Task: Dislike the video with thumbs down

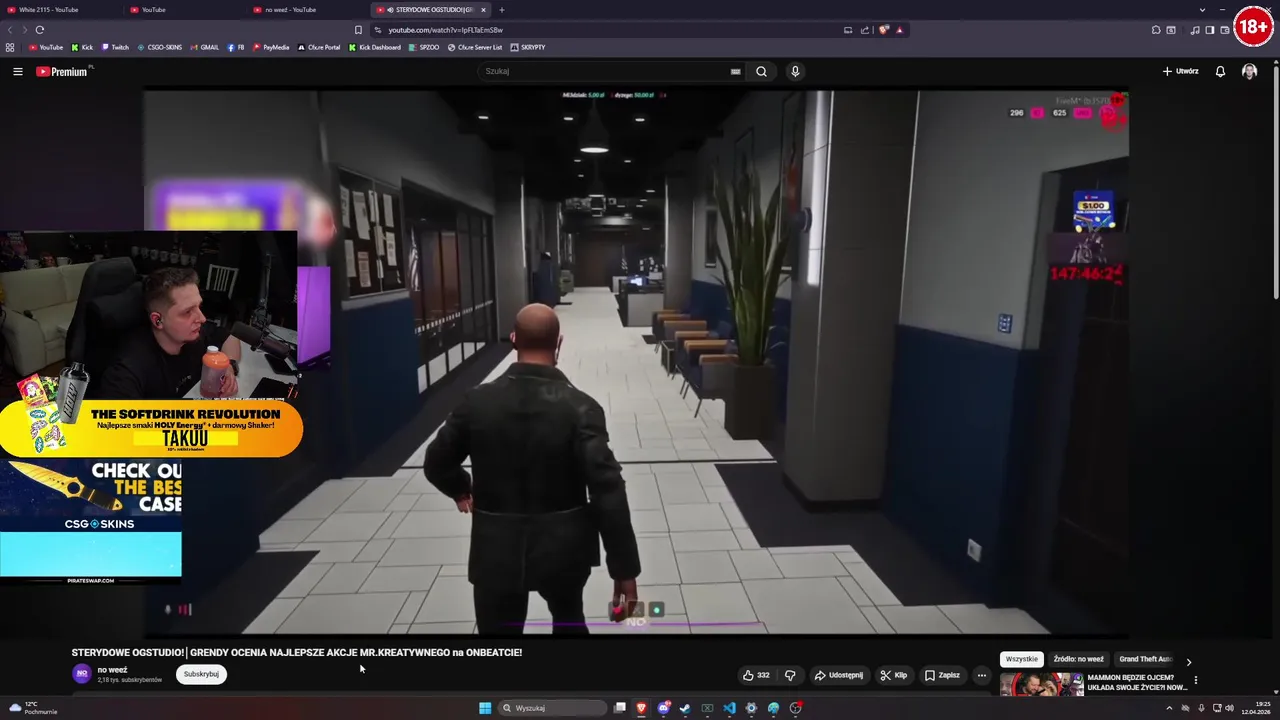Action: tap(790, 675)
